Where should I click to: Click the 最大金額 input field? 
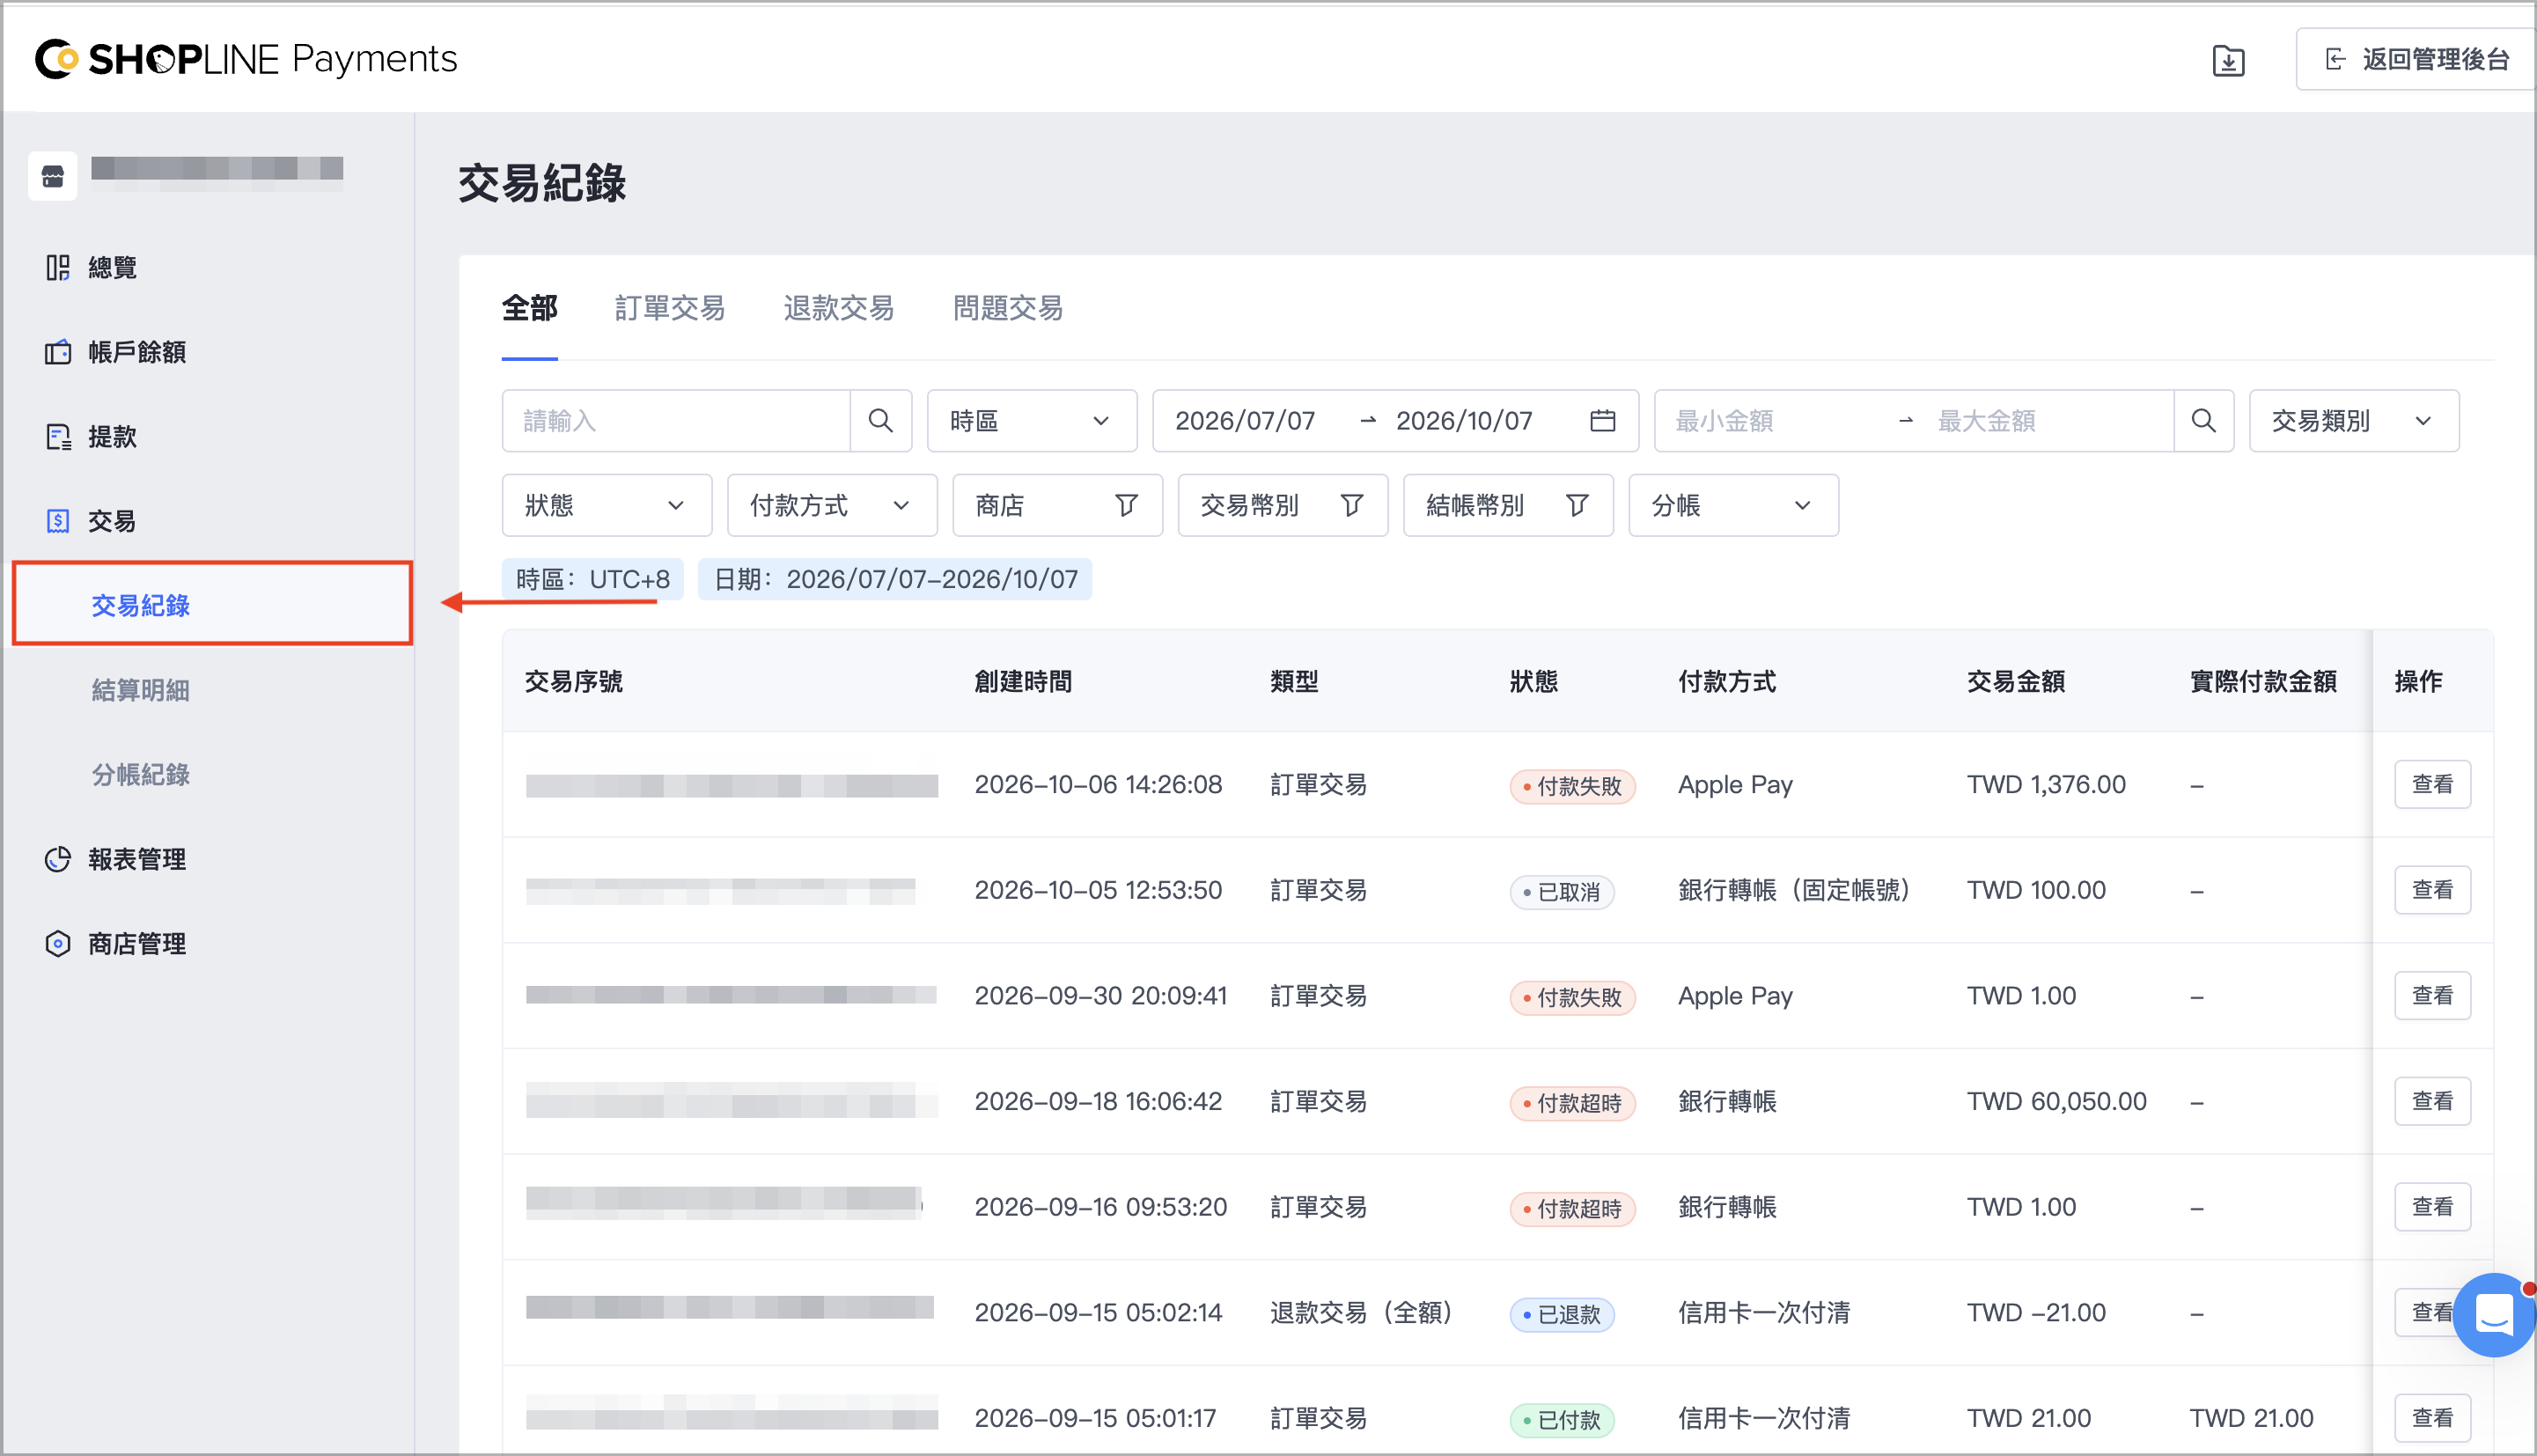2043,421
